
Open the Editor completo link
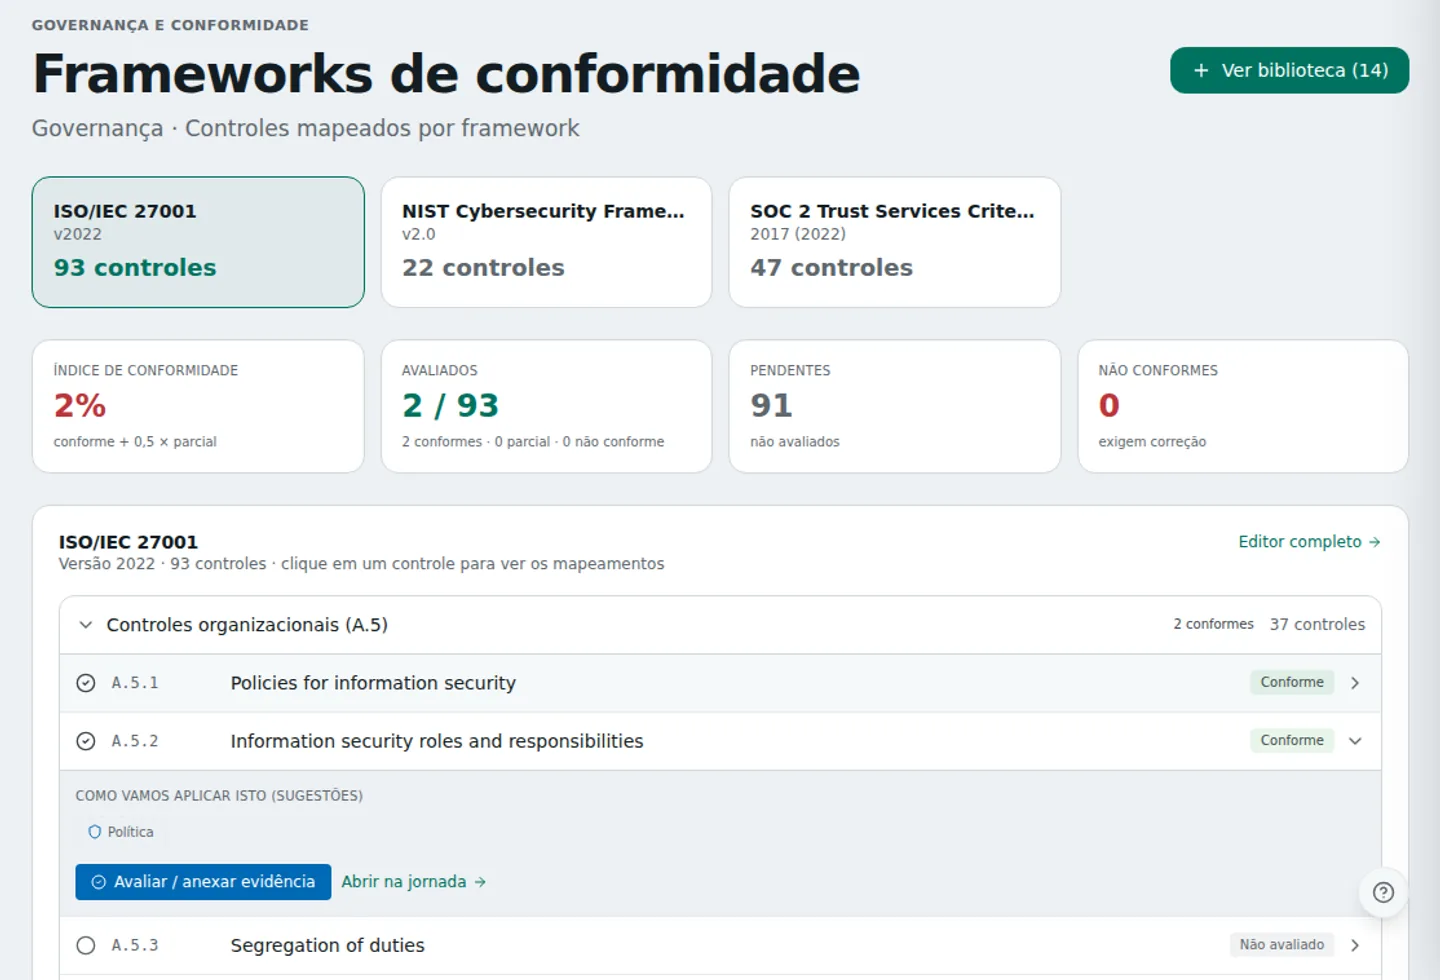pos(1309,542)
